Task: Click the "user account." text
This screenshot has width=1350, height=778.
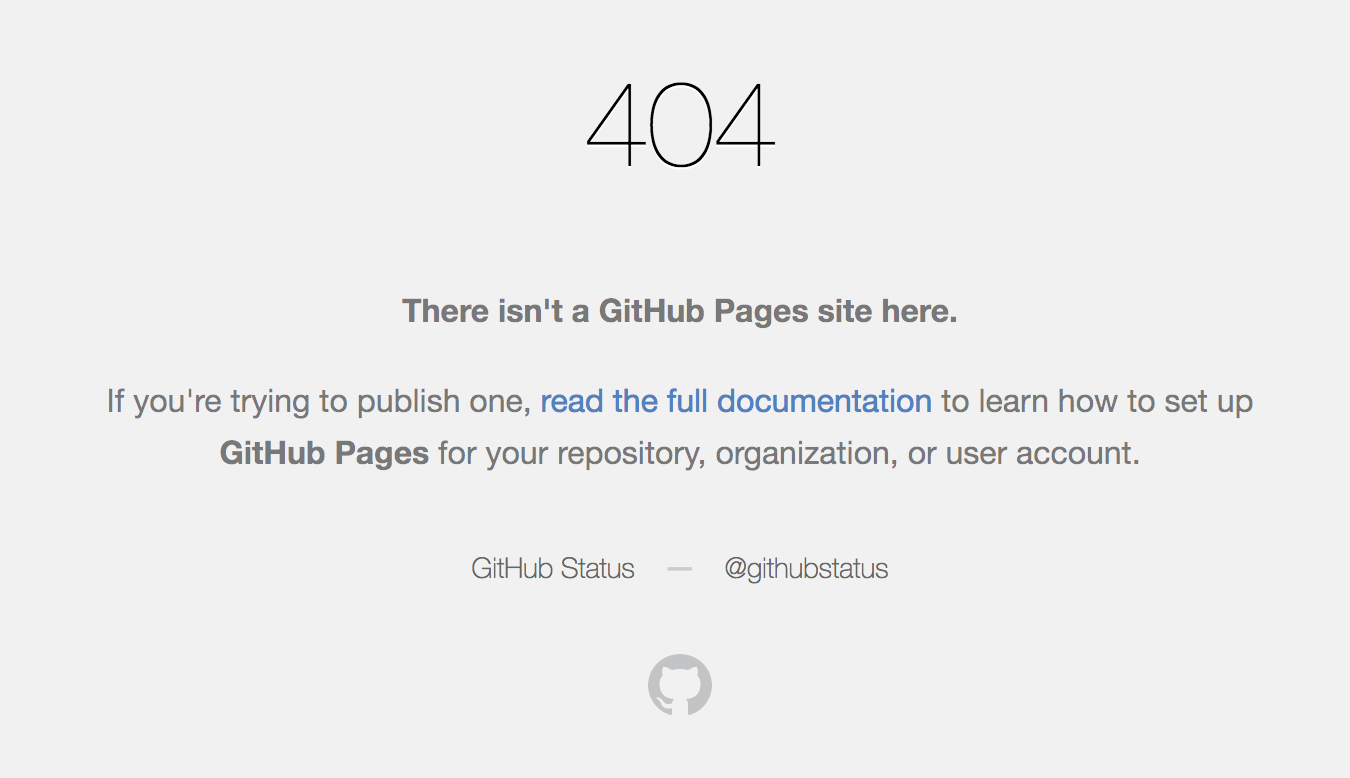Action: 1042,454
